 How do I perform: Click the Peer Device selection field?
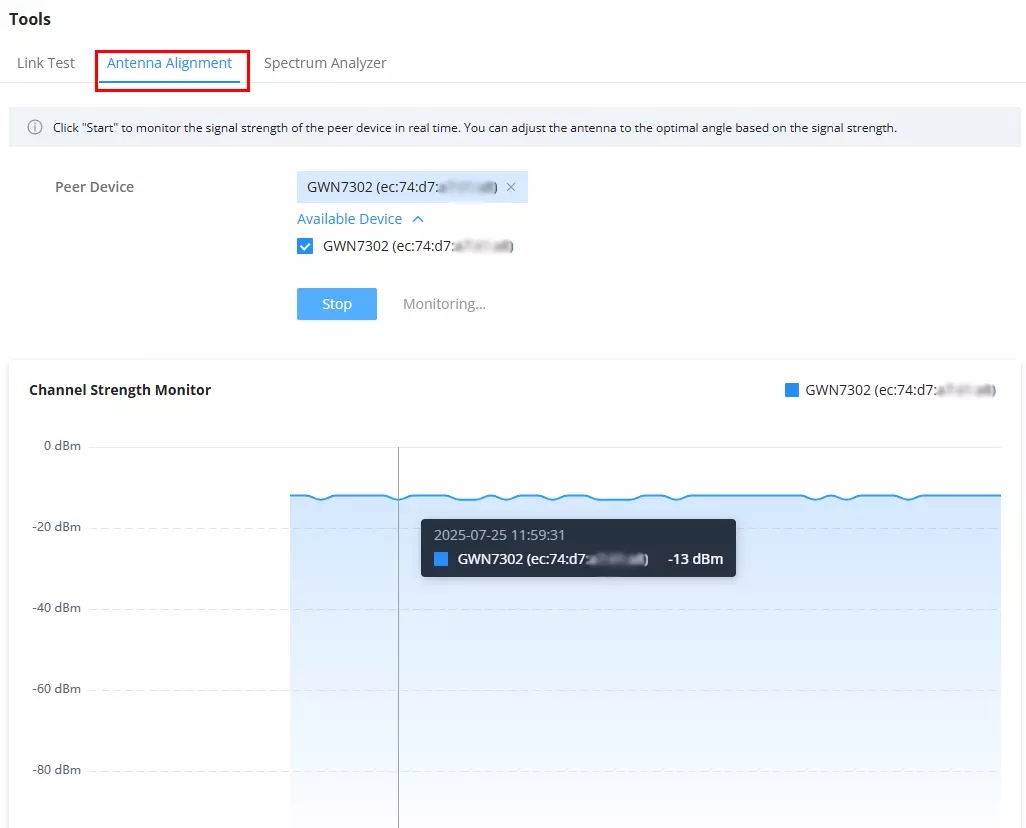click(412, 187)
